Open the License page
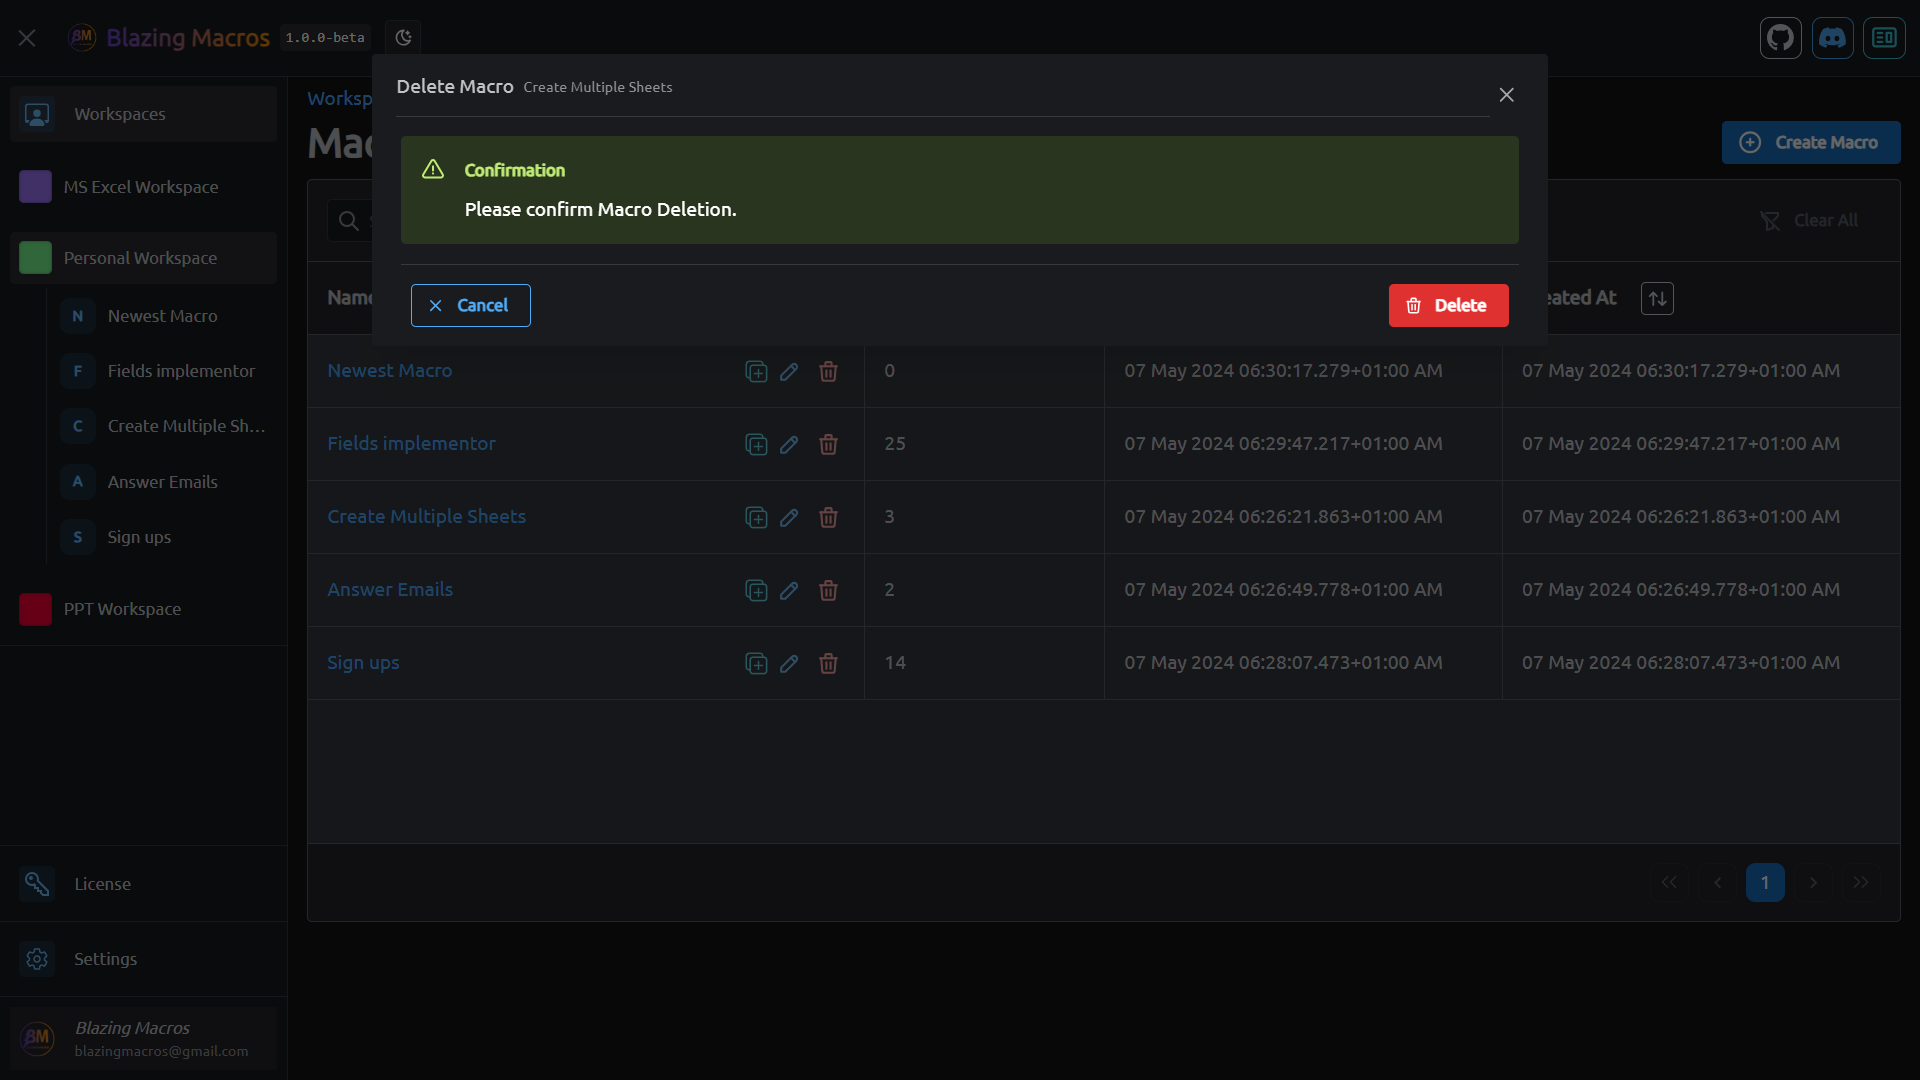The width and height of the screenshot is (1920, 1080). point(143,884)
